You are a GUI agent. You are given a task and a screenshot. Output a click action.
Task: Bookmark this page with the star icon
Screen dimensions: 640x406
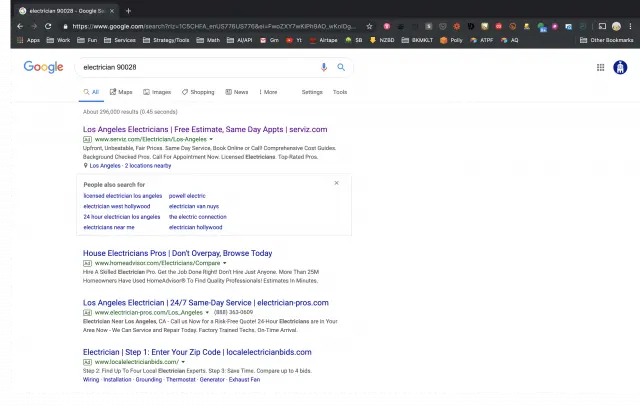coord(369,26)
